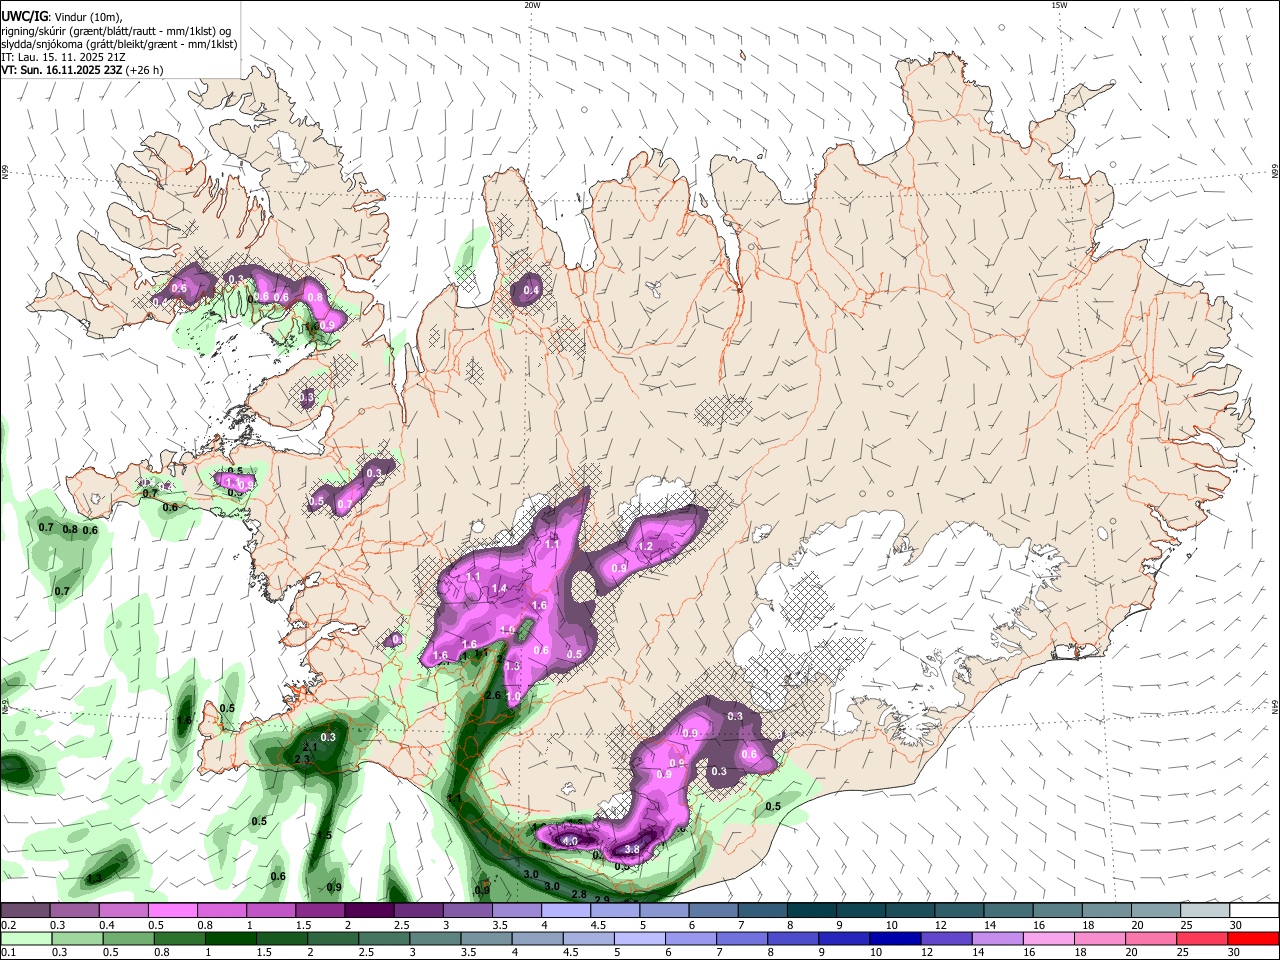Pick the bright pink 0.5 swatch in the upper legend
Viewport: 1280px width, 960px height.
(172, 911)
